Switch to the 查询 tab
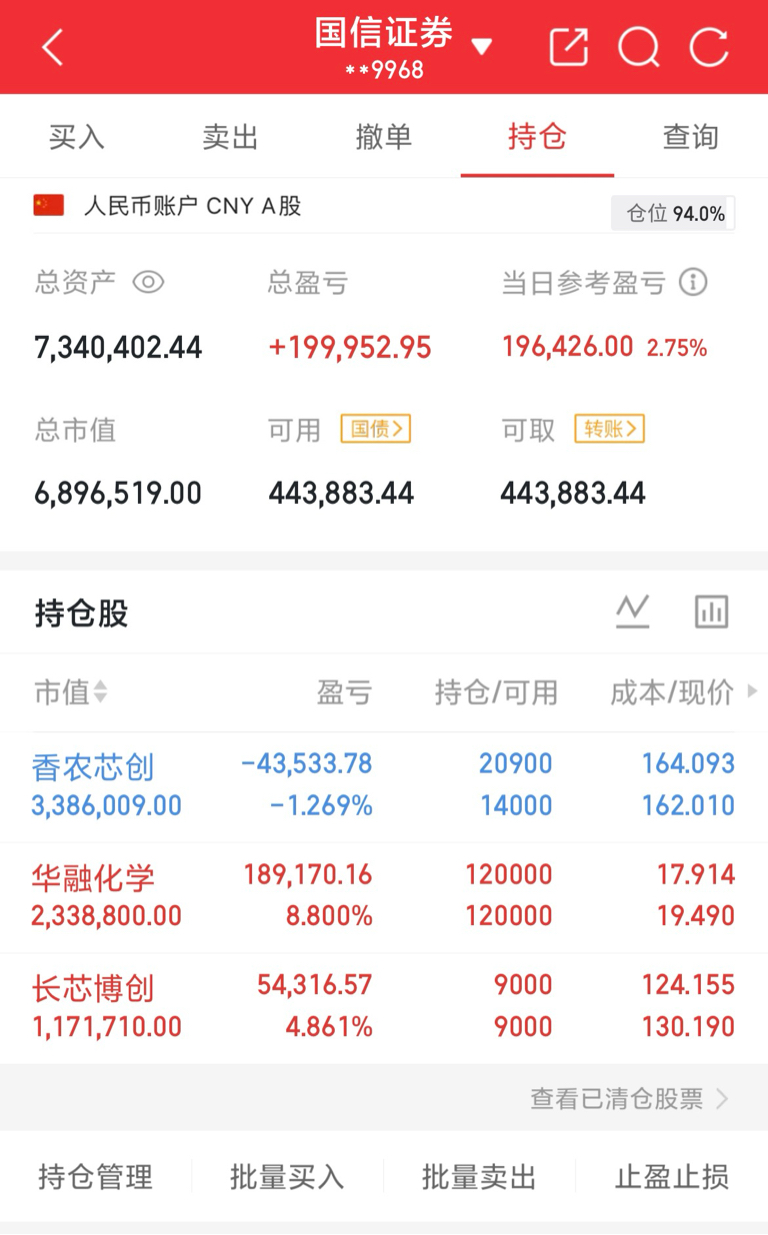The width and height of the screenshot is (768, 1235). click(691, 137)
